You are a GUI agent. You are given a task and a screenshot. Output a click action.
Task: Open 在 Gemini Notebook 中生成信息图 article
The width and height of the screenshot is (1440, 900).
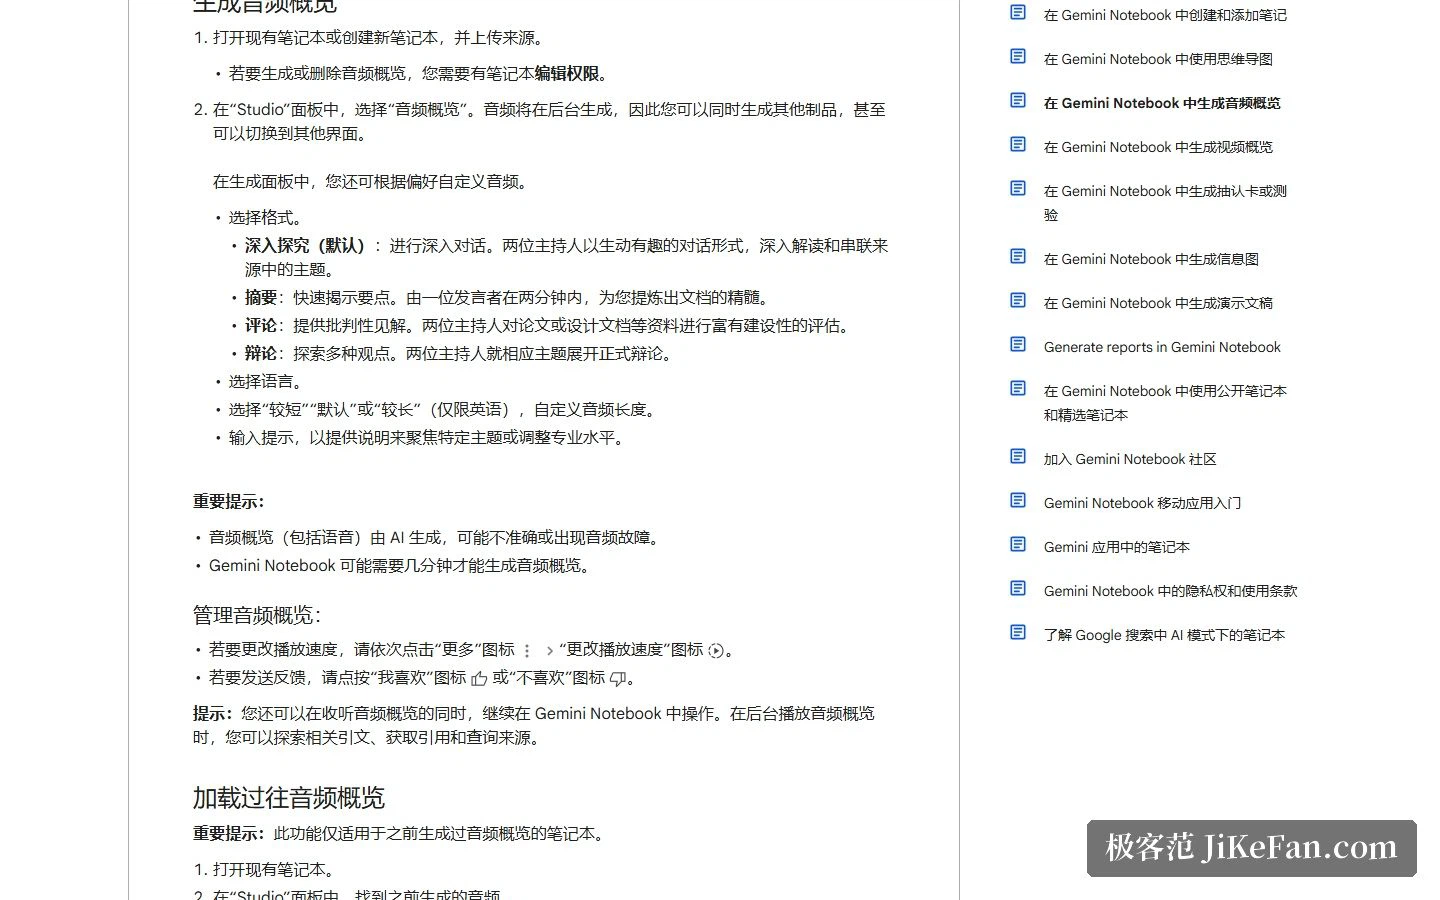coord(1151,259)
